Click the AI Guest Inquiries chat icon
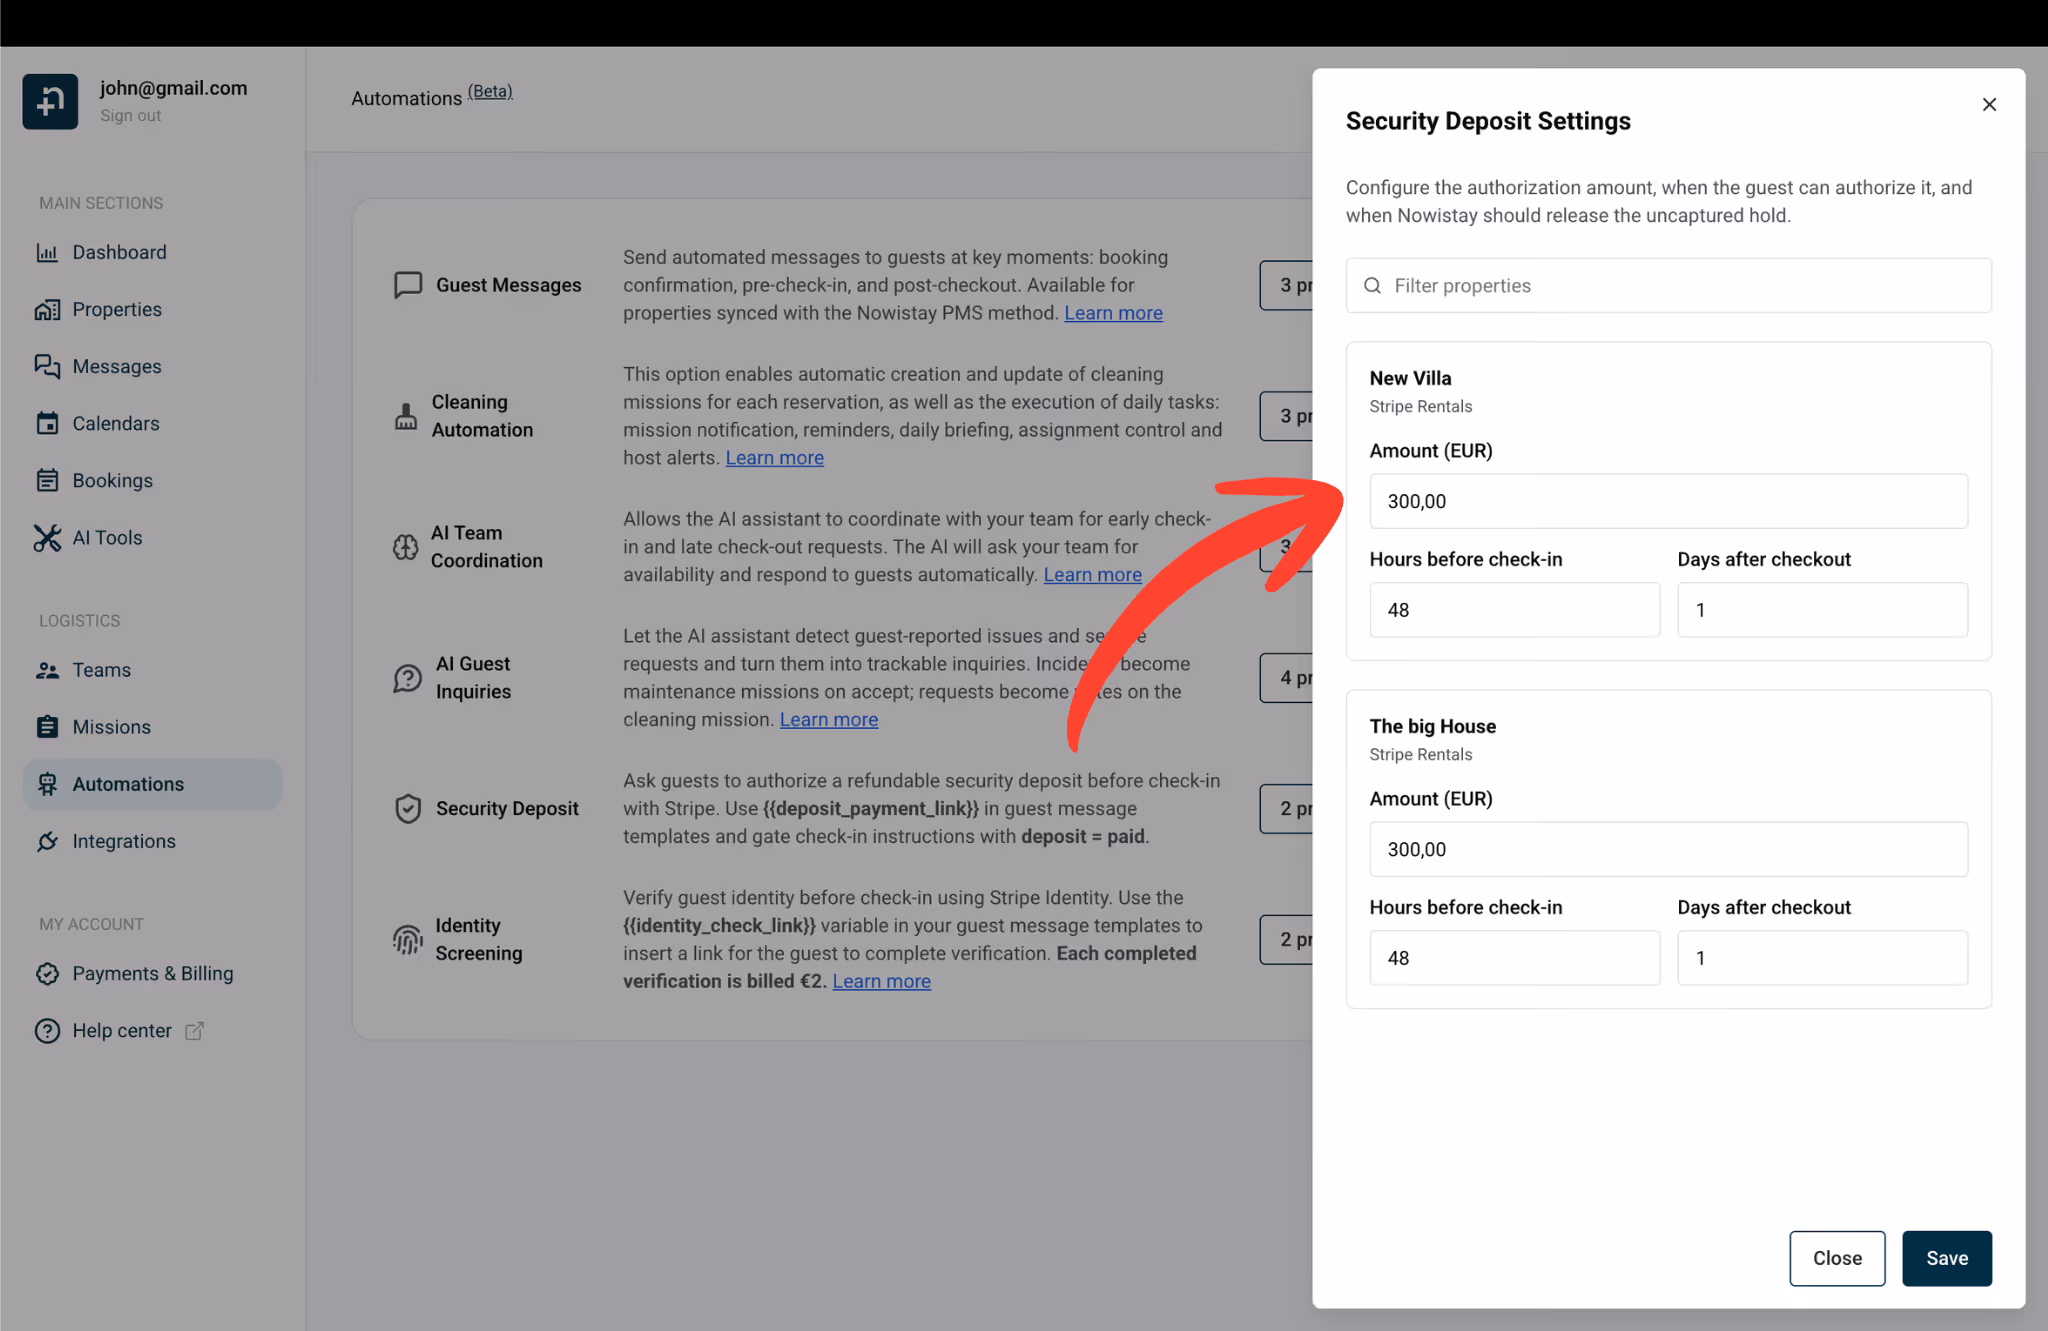This screenshot has width=2048, height=1331. click(407, 678)
